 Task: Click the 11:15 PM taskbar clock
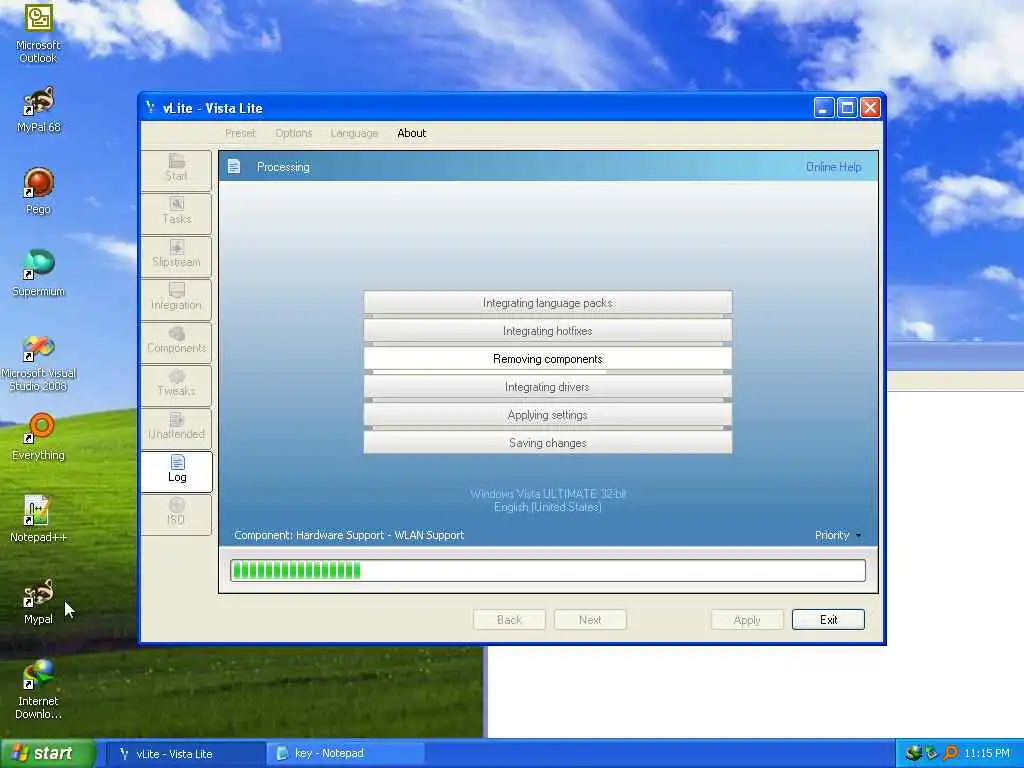pyautogui.click(x=987, y=754)
